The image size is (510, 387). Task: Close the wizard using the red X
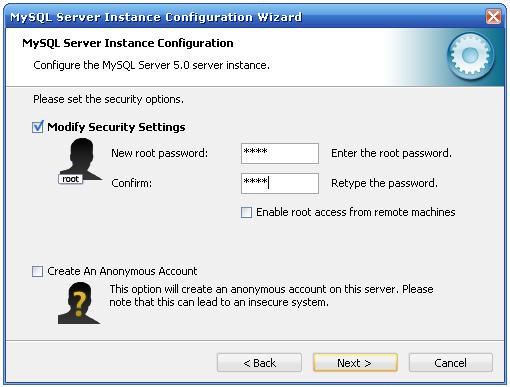(x=493, y=16)
